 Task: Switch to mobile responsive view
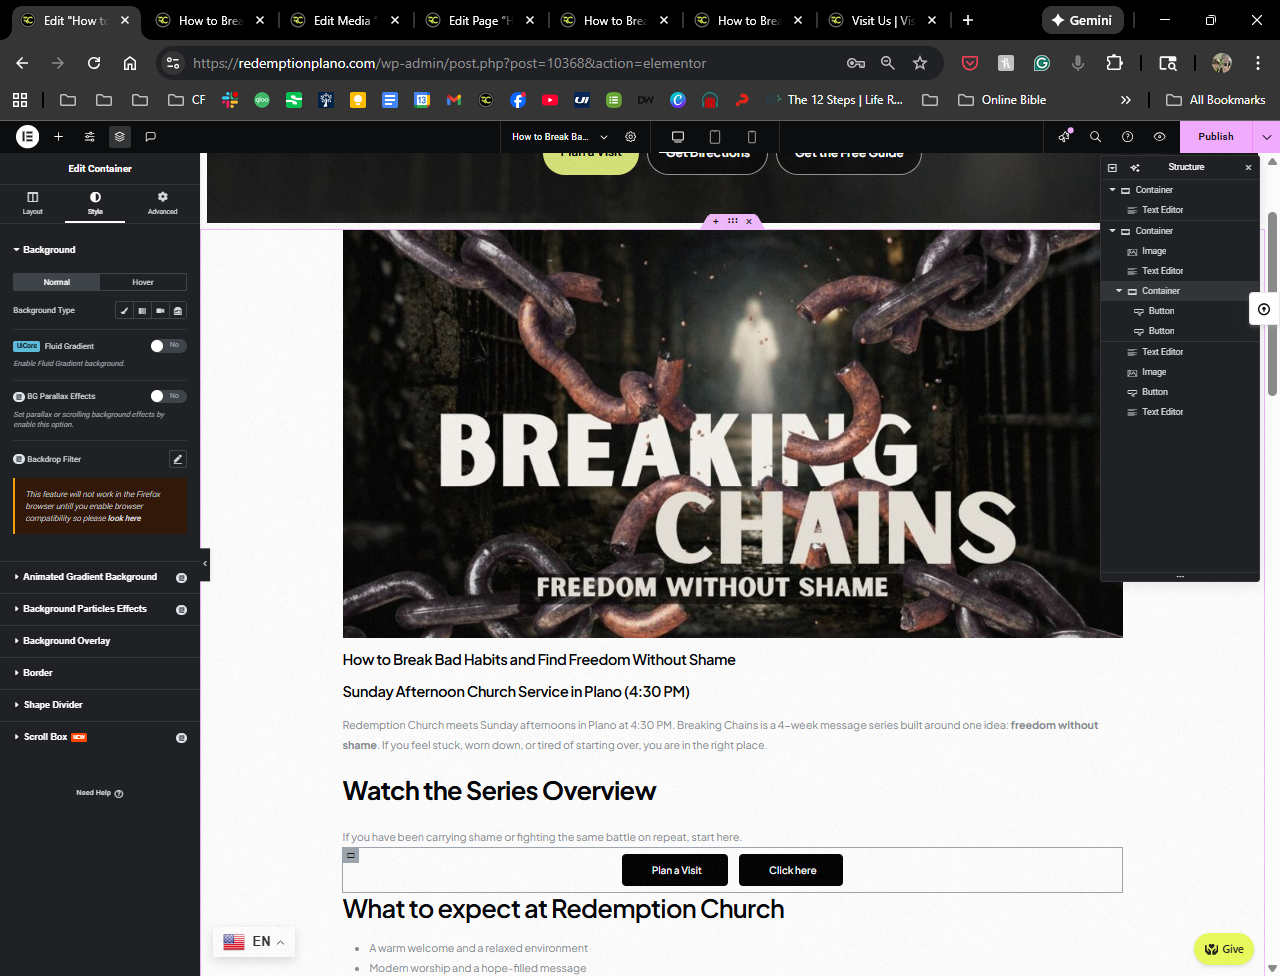point(752,137)
